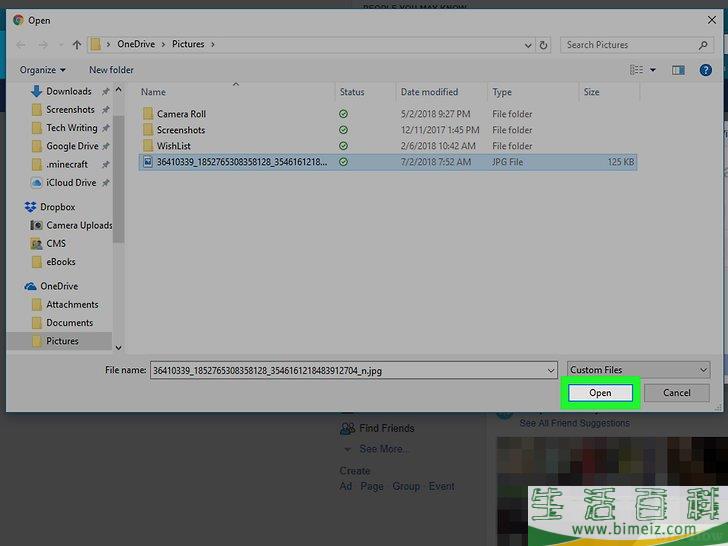The width and height of the screenshot is (728, 546).
Task: Click Pictures in the address breadcrumb
Action: click(x=188, y=44)
